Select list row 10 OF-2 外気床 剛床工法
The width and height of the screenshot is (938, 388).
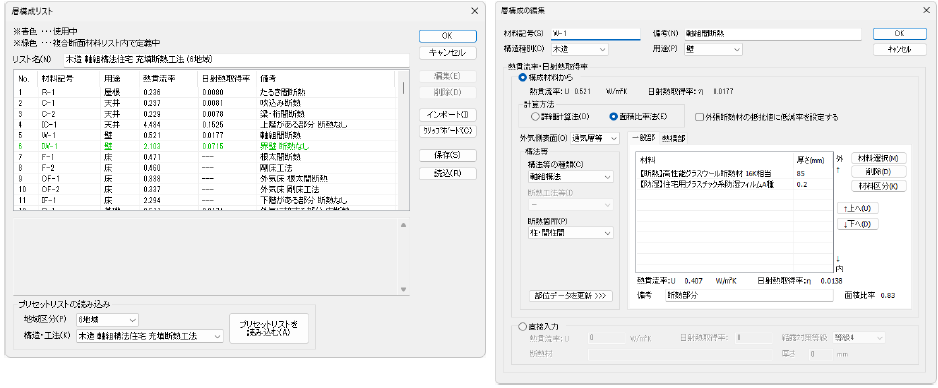pos(206,189)
